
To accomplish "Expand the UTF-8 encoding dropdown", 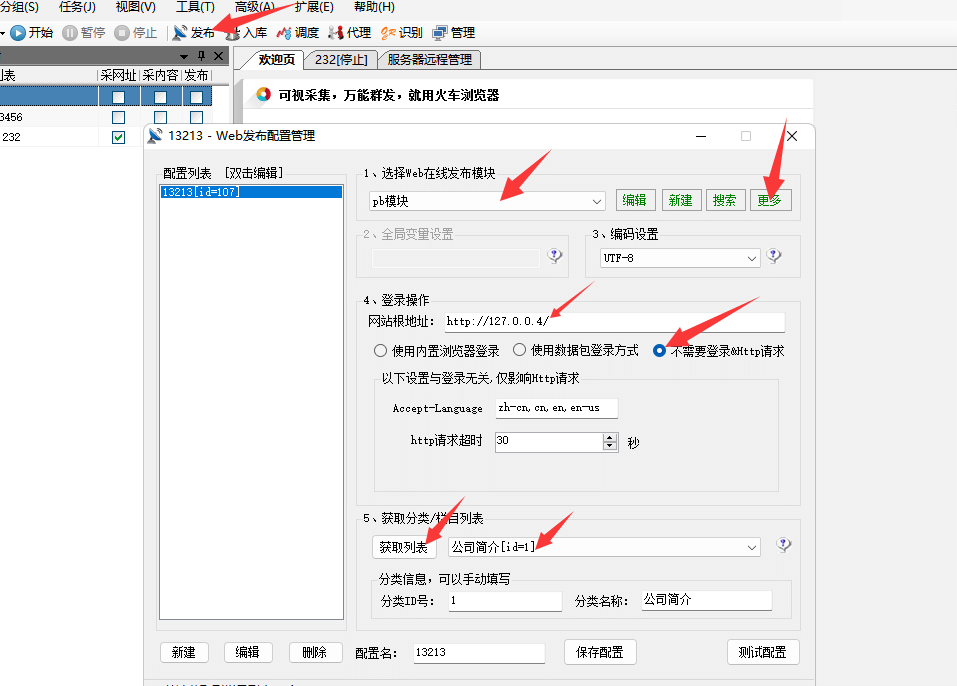I will pos(752,258).
